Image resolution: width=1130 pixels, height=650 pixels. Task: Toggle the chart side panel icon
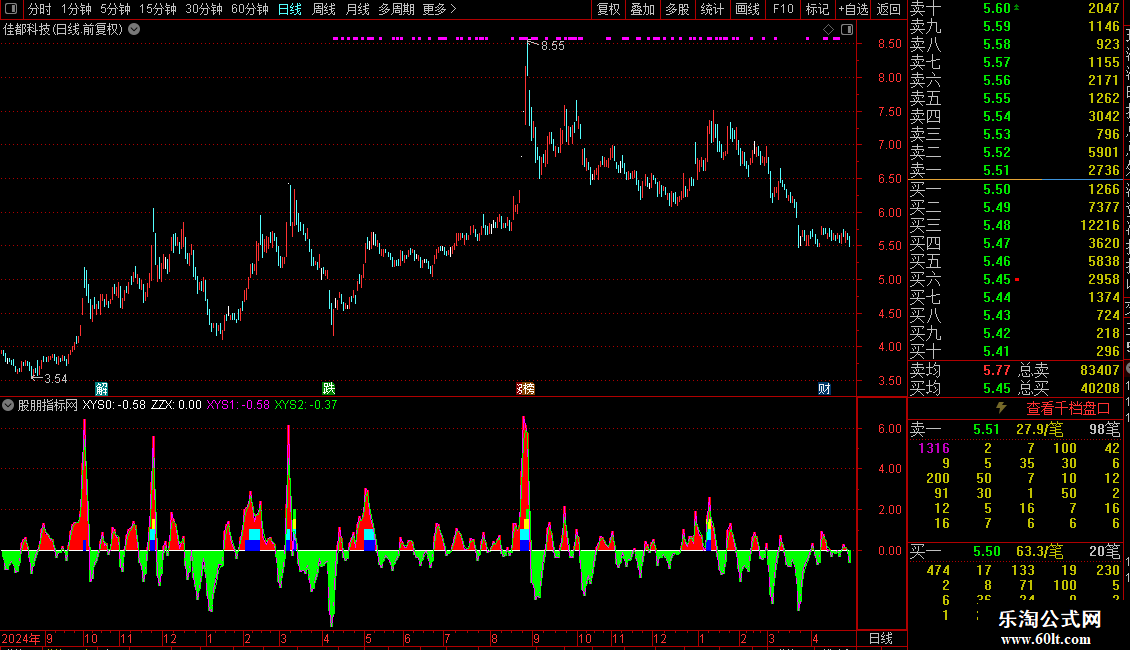tap(847, 30)
